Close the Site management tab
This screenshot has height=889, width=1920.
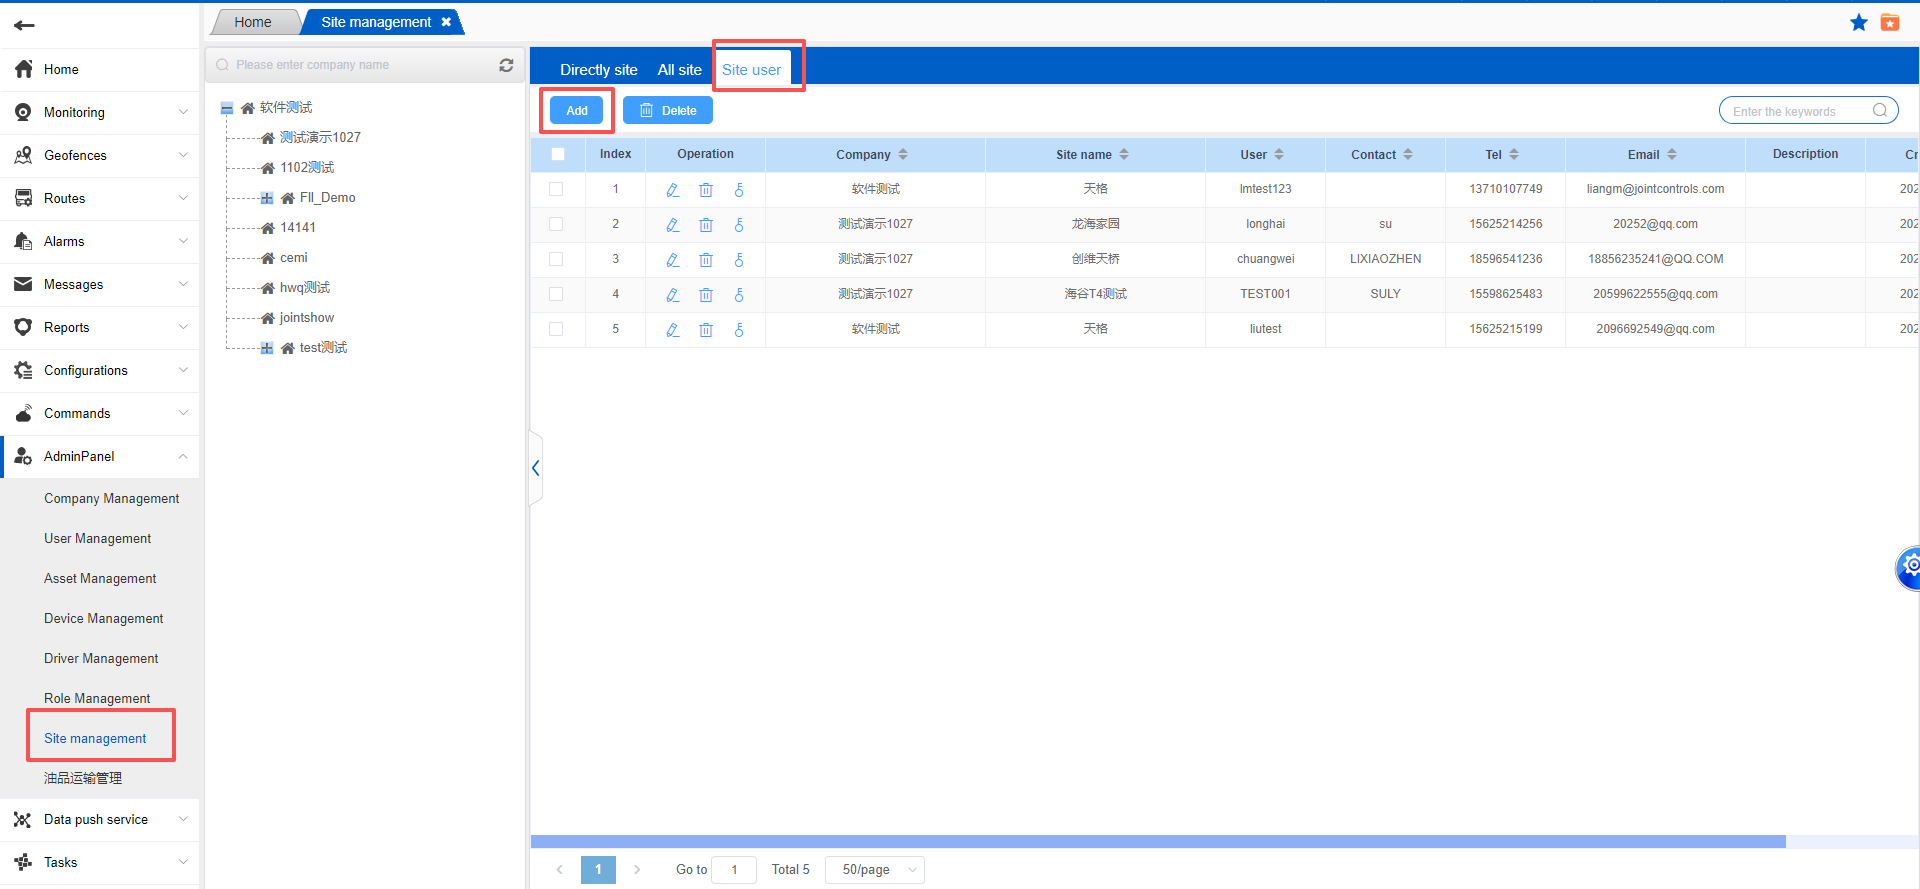(446, 22)
